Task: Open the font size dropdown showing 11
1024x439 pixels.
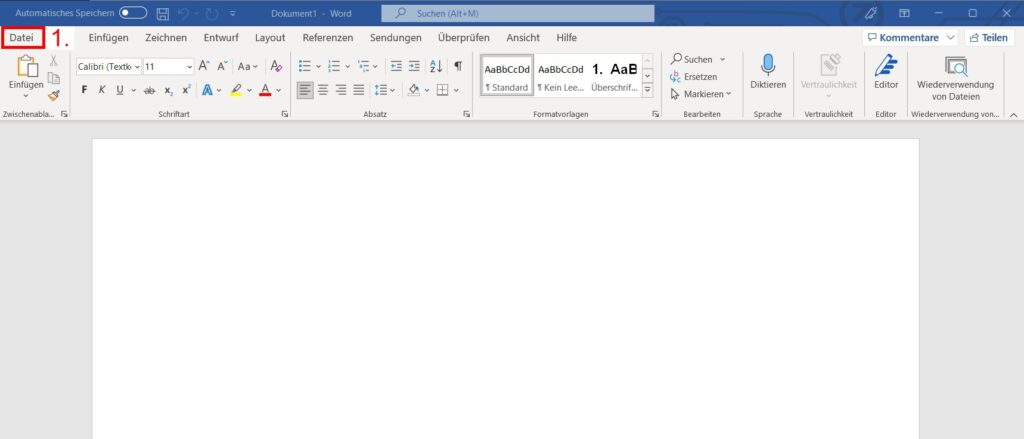Action: [x=167, y=66]
